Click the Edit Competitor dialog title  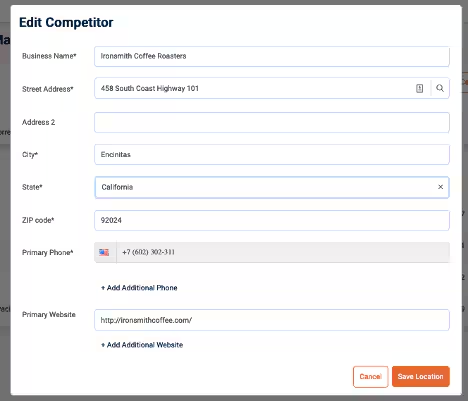click(x=66, y=23)
